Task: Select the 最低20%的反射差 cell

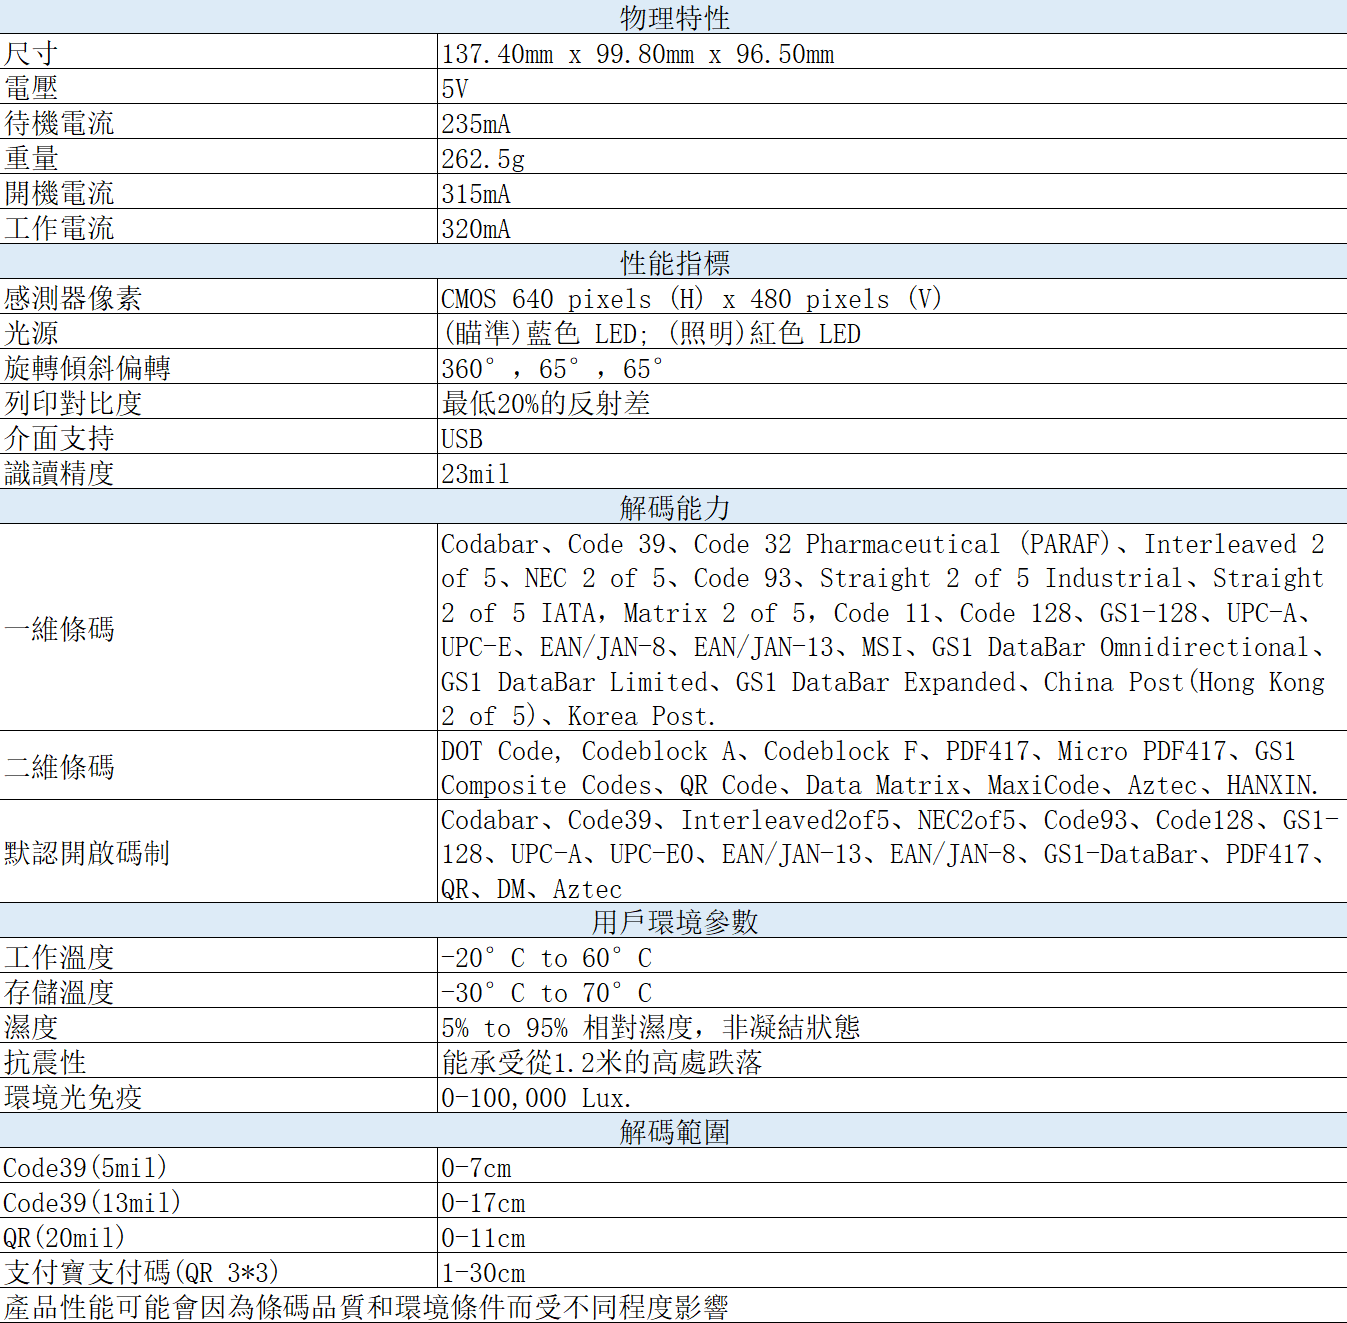Action: coord(546,403)
